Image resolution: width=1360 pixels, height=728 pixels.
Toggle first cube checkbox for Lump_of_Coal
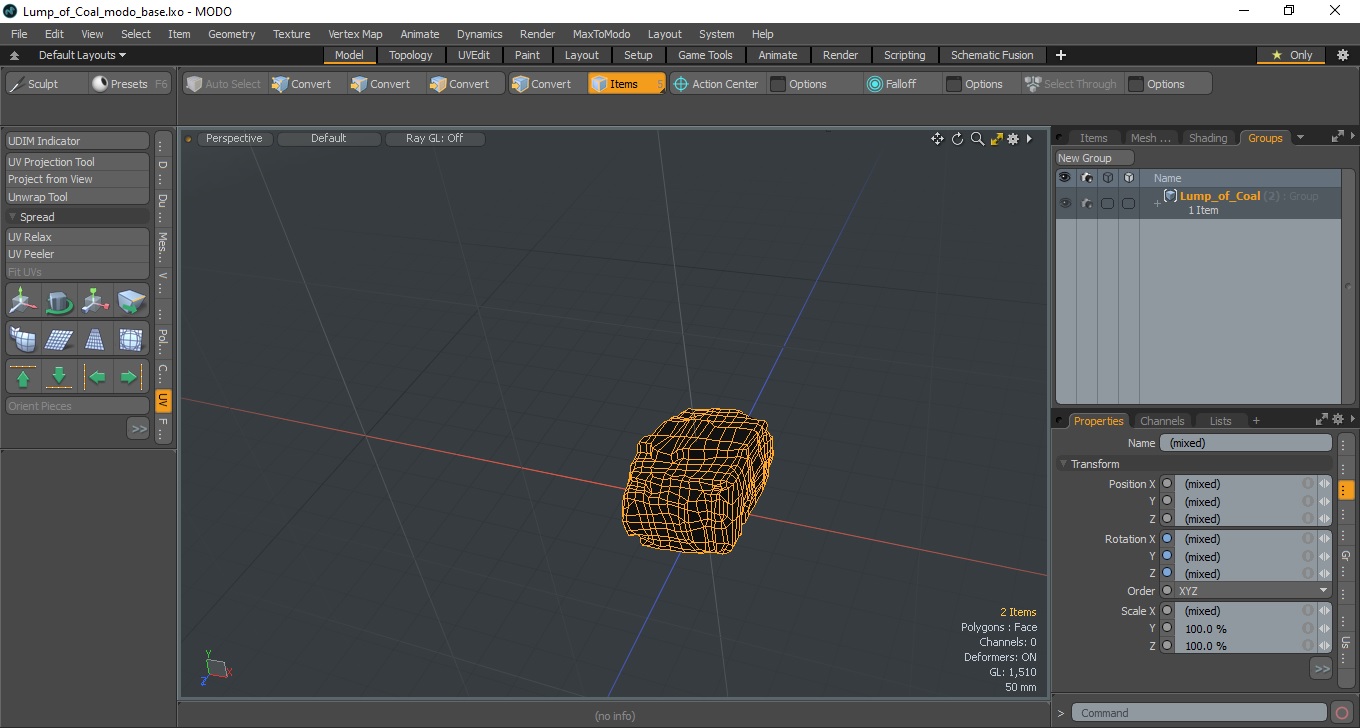[1108, 203]
